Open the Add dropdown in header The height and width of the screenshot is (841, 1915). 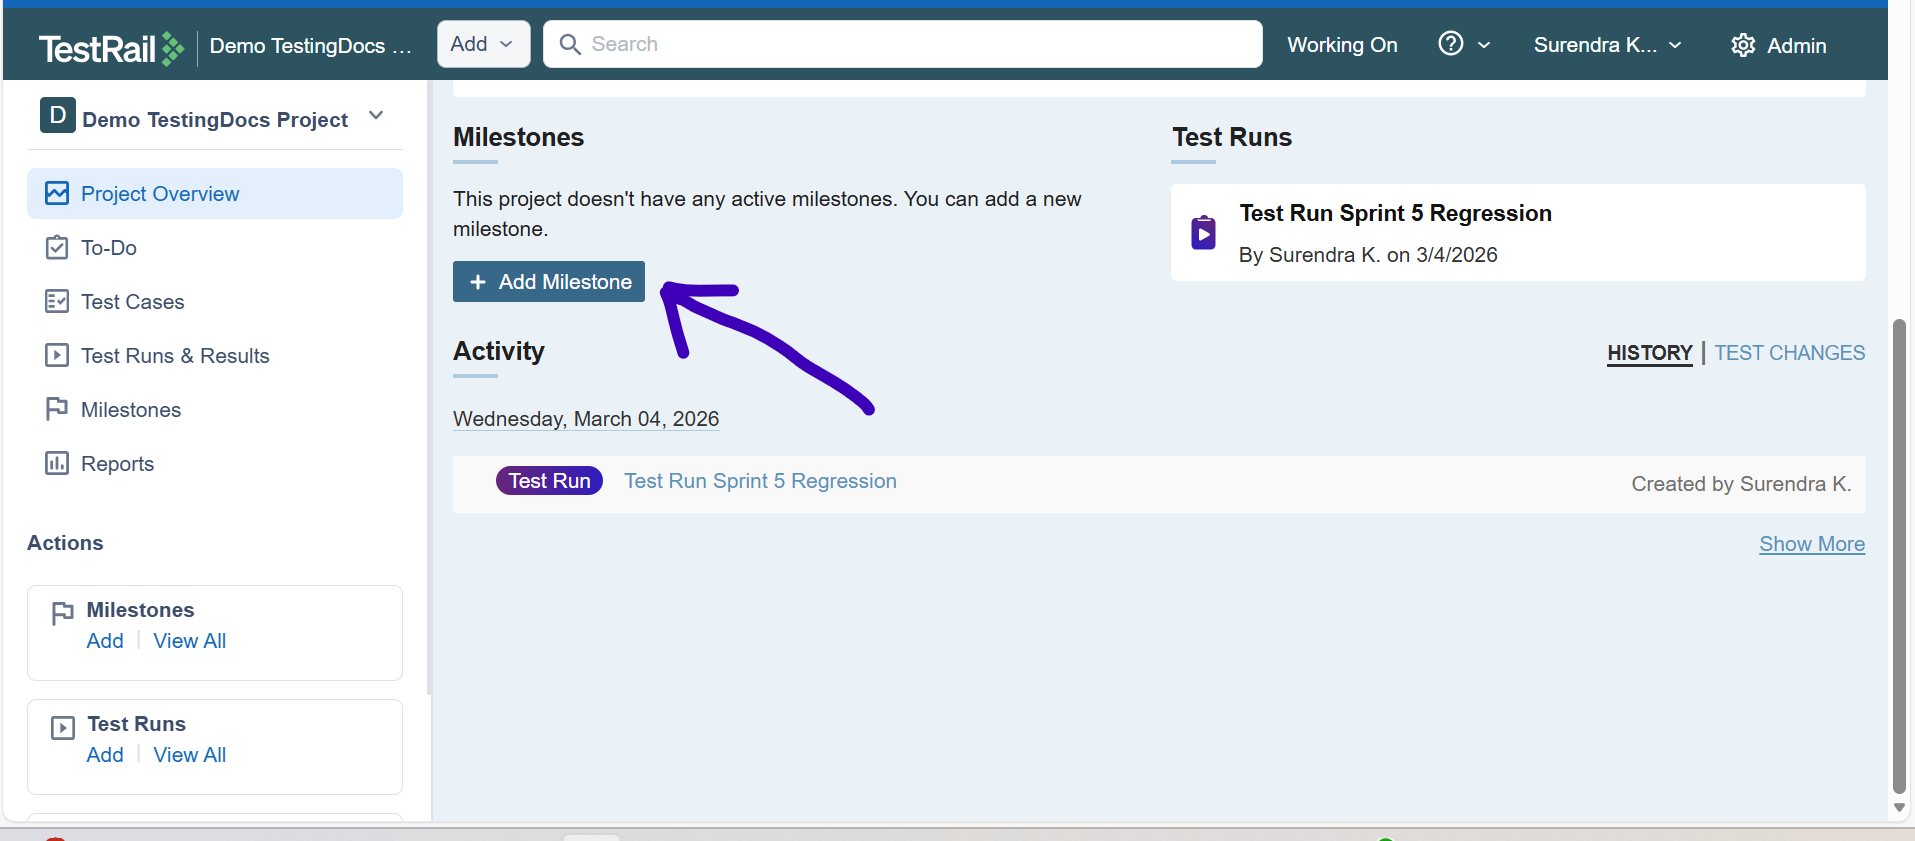click(483, 44)
